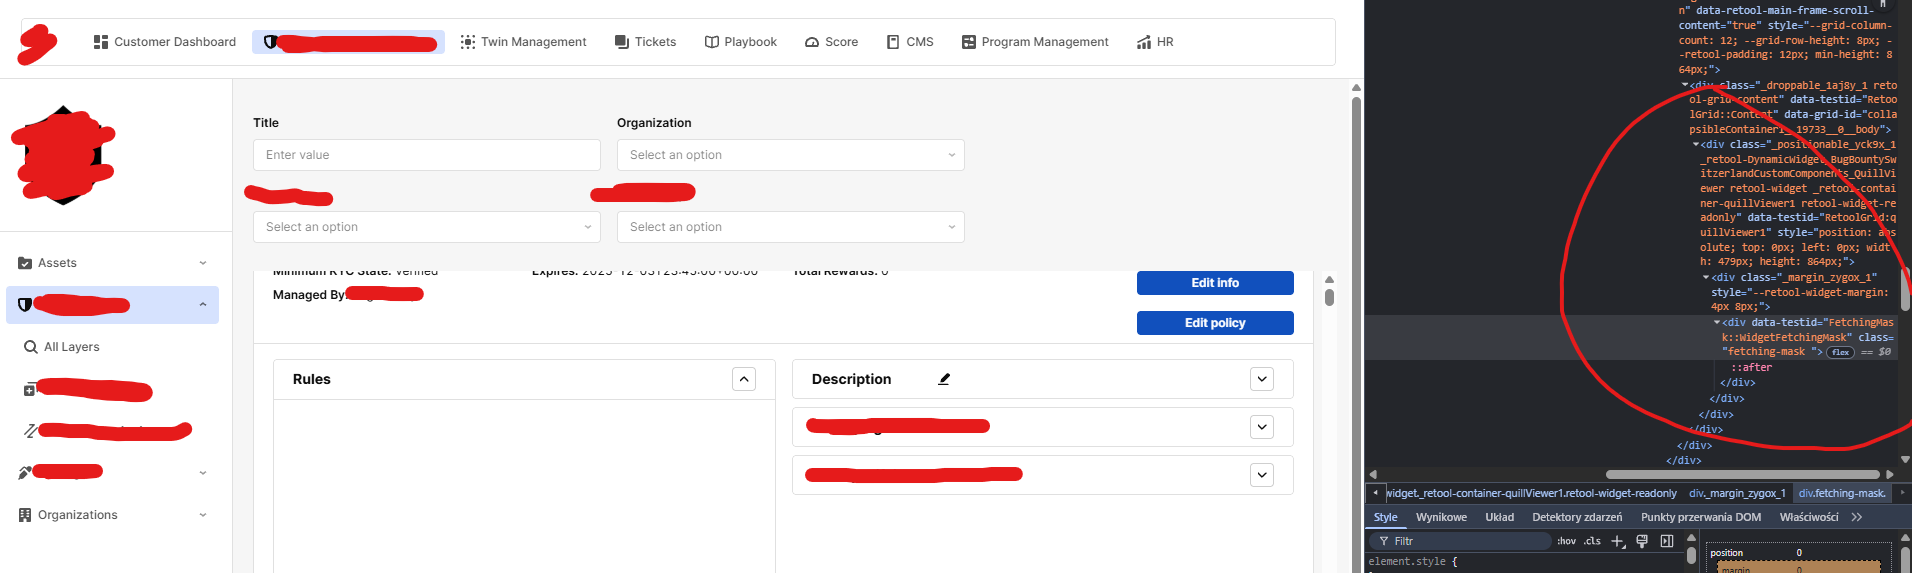Switch to the Wynikowe tab
This screenshot has width=1912, height=573.
click(x=1441, y=517)
